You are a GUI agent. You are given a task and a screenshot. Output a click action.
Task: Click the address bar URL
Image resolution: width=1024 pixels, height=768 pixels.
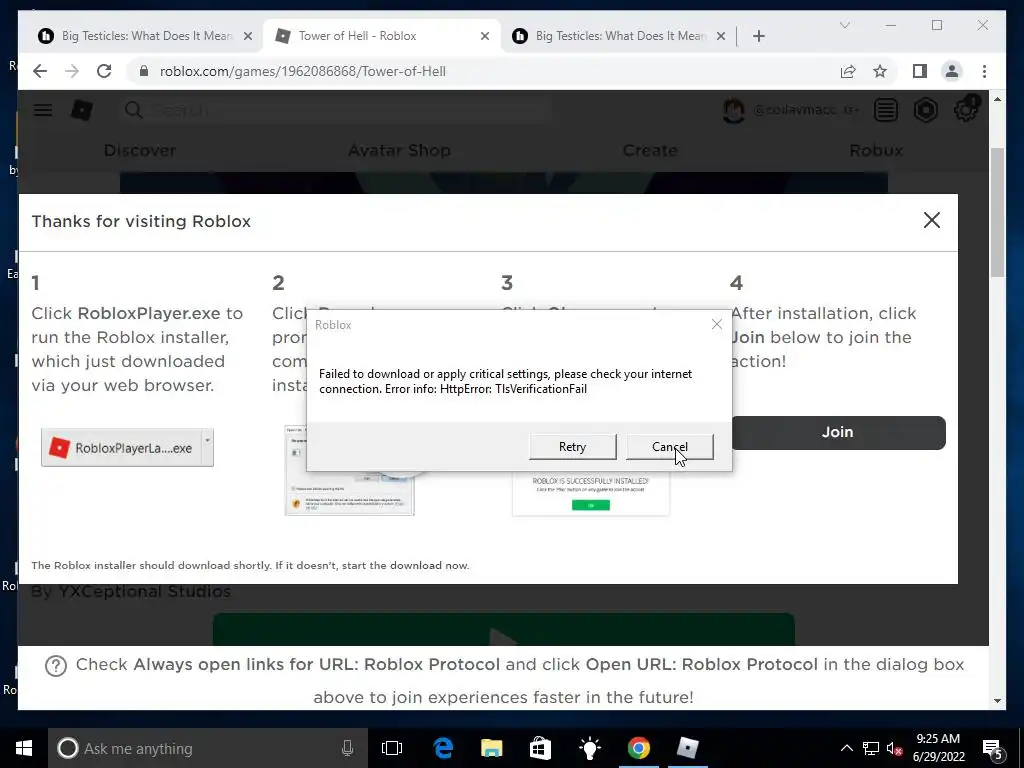coord(302,71)
